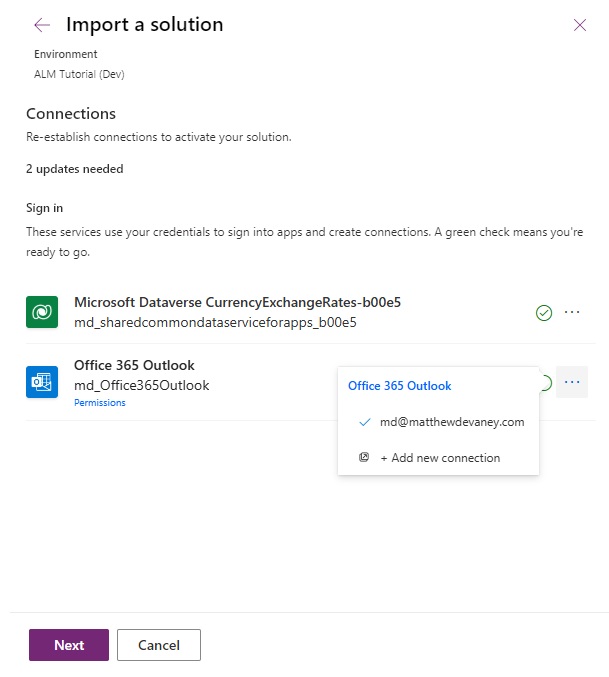Click the md_Office365Outlook reference name

tap(142, 385)
